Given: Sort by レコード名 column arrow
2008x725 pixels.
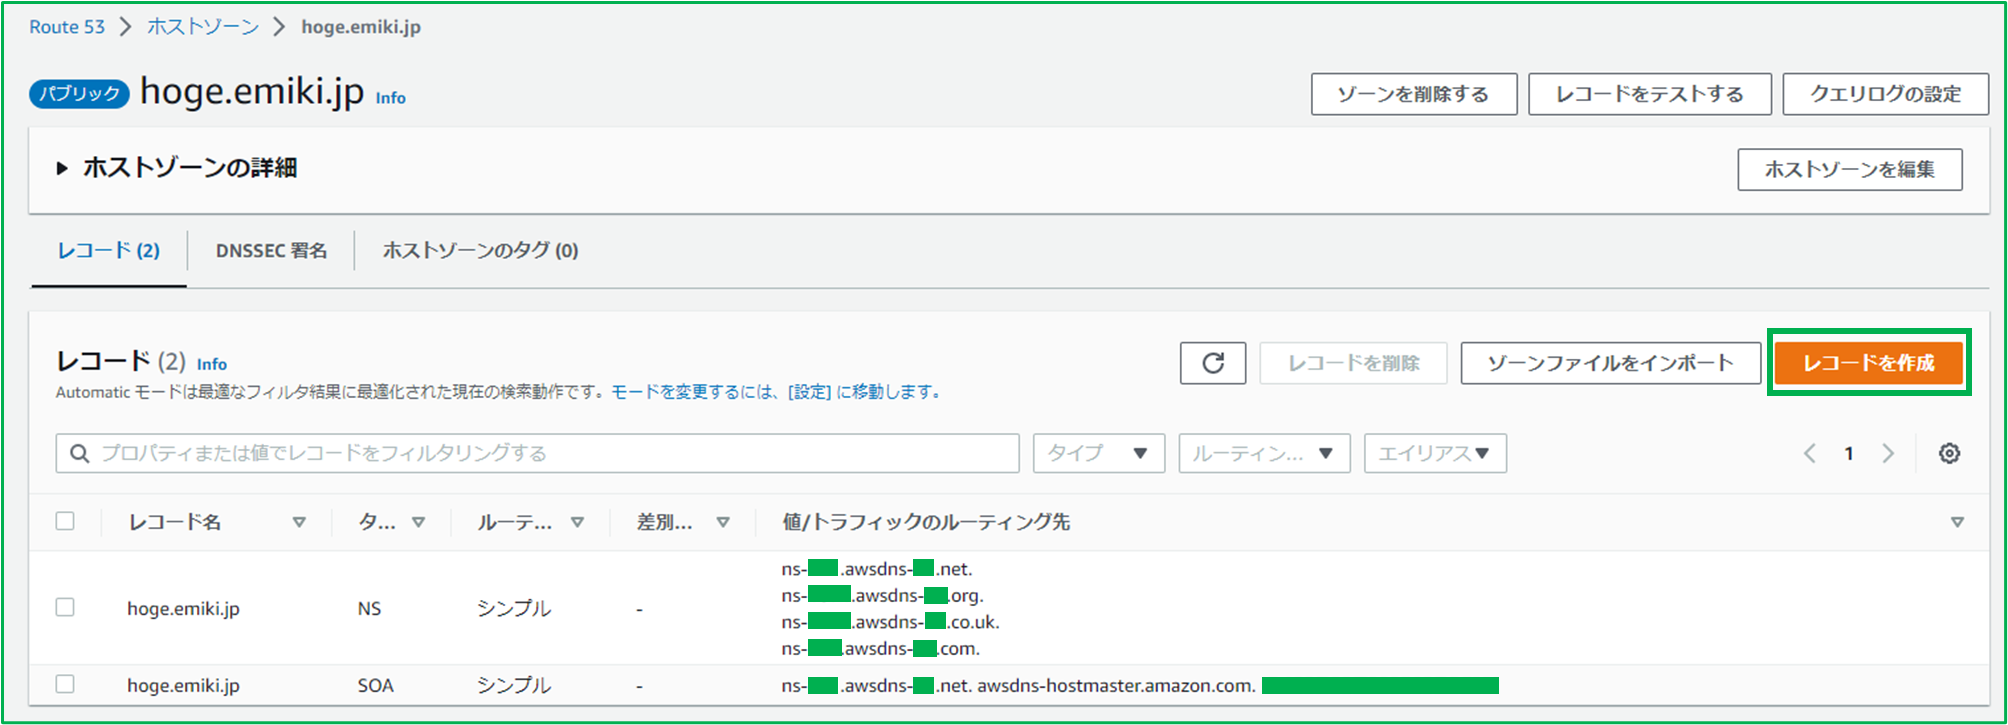Looking at the screenshot, I should [298, 522].
